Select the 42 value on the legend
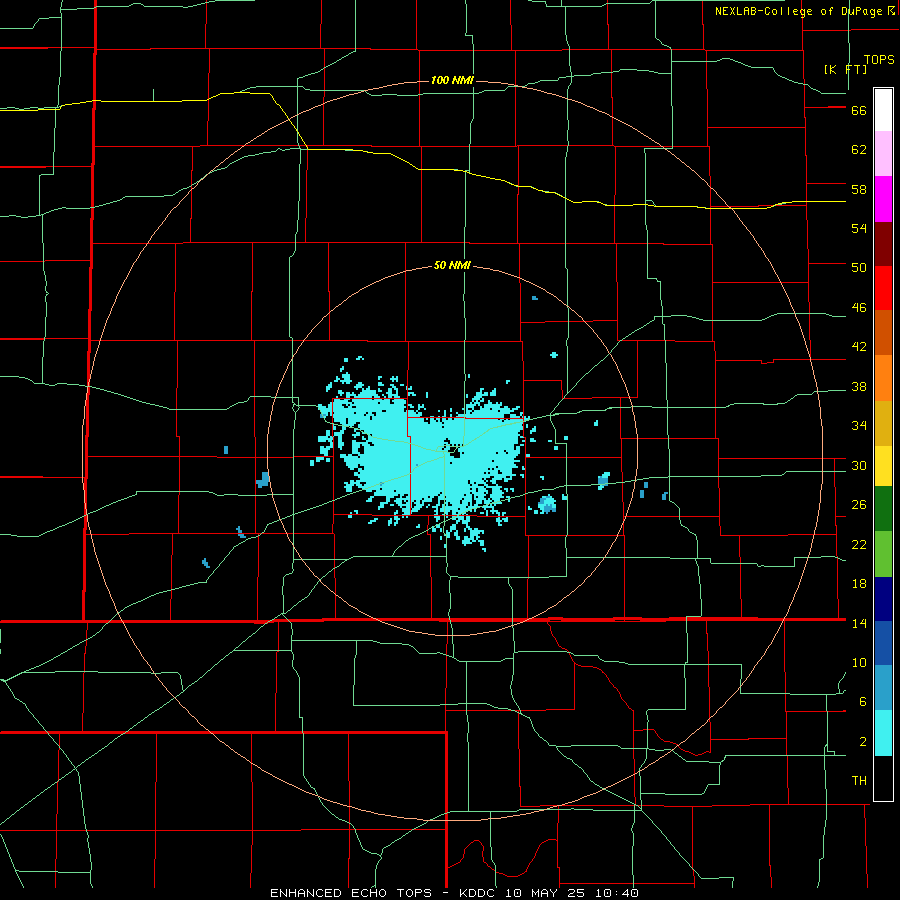The image size is (900, 900). click(x=859, y=347)
